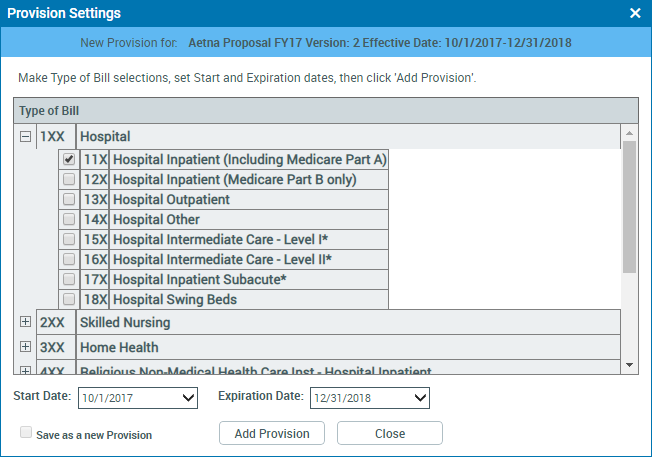
Task: Click the Close button
Action: (390, 433)
